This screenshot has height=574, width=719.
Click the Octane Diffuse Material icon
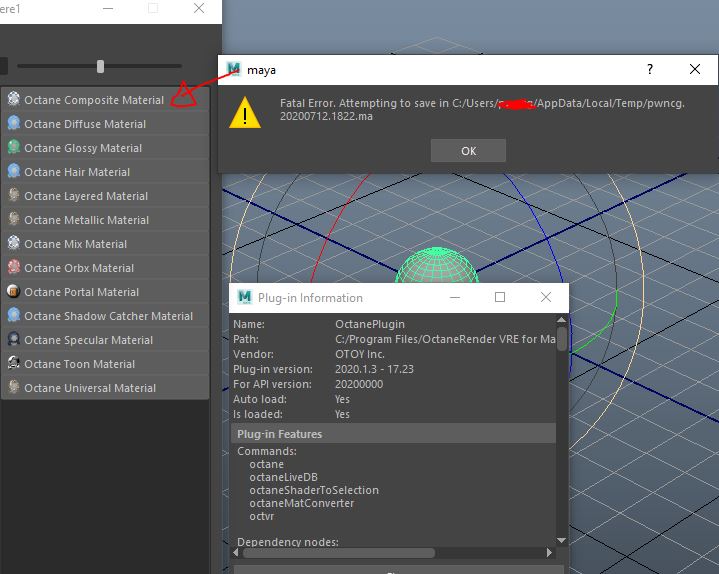coord(14,123)
